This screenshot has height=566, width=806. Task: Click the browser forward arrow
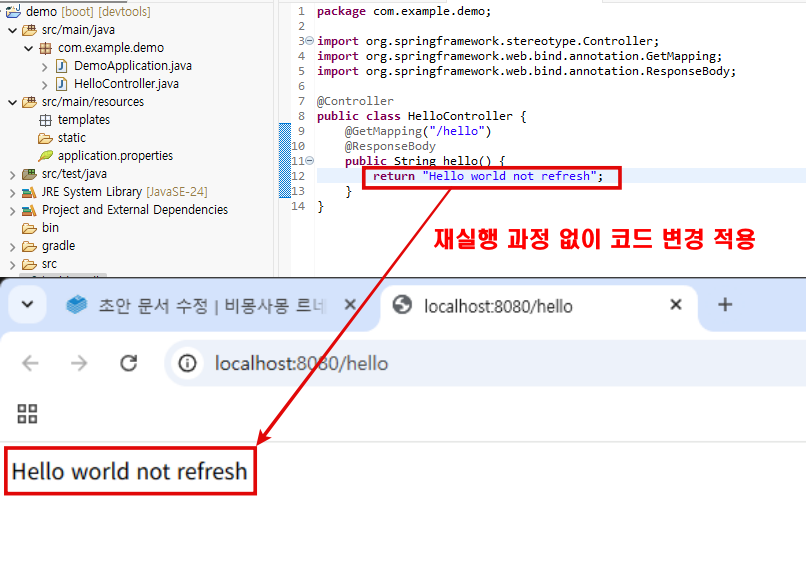[79, 363]
